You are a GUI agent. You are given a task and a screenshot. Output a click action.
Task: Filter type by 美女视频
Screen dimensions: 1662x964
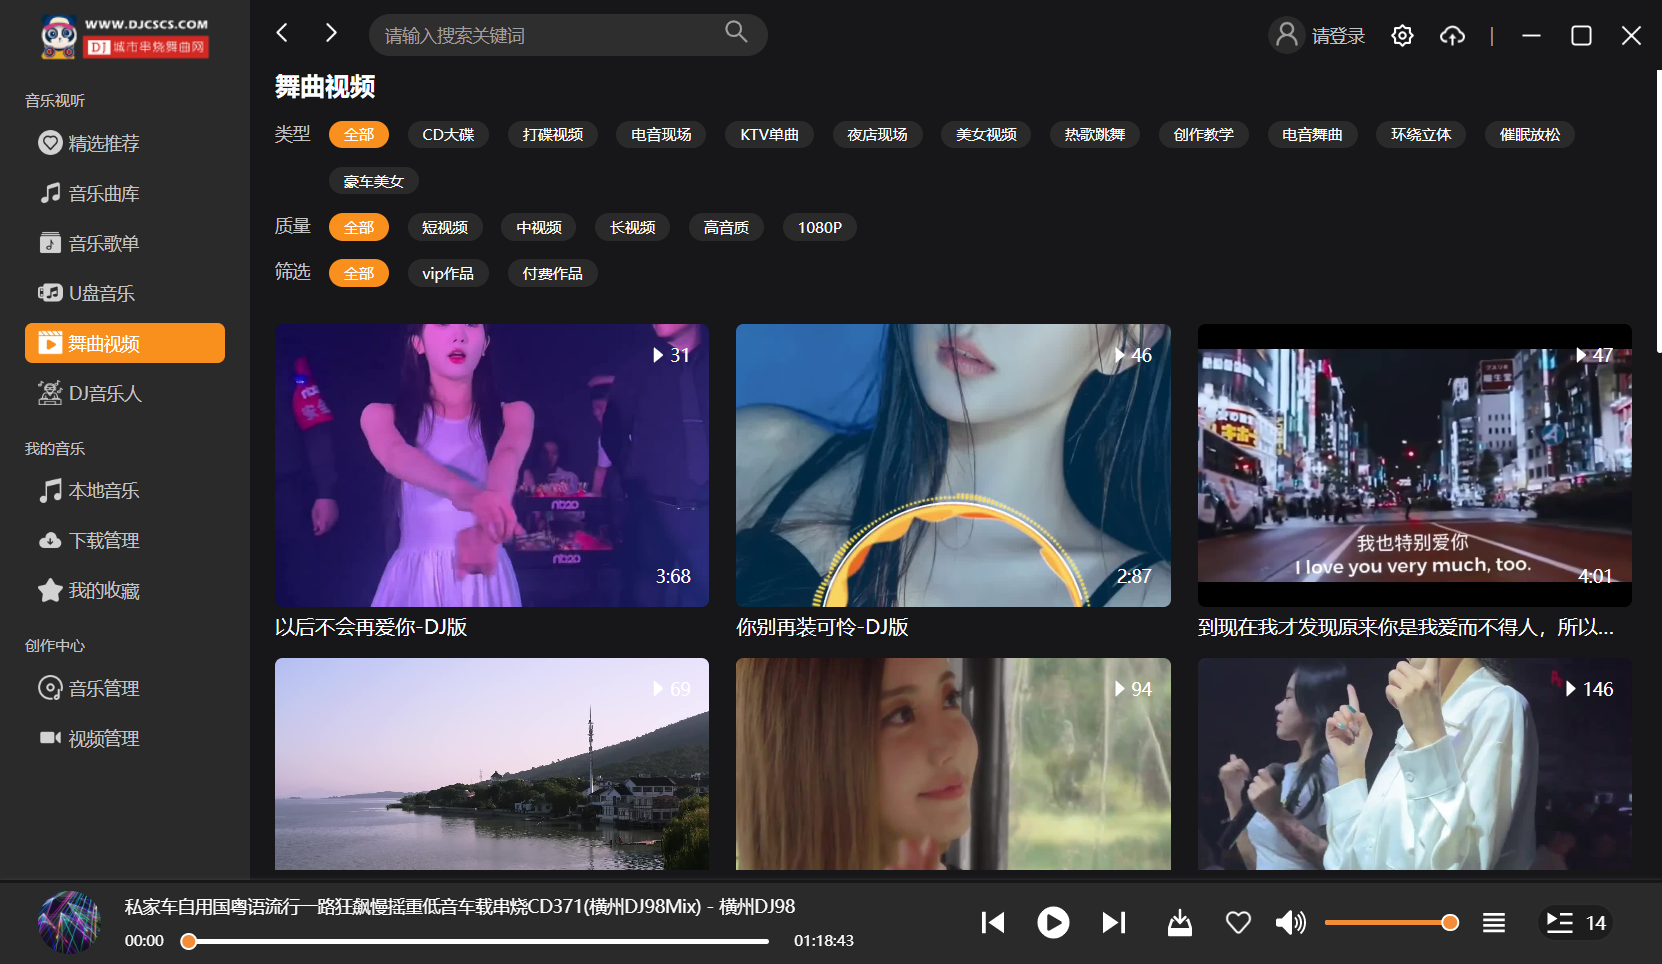click(x=986, y=134)
